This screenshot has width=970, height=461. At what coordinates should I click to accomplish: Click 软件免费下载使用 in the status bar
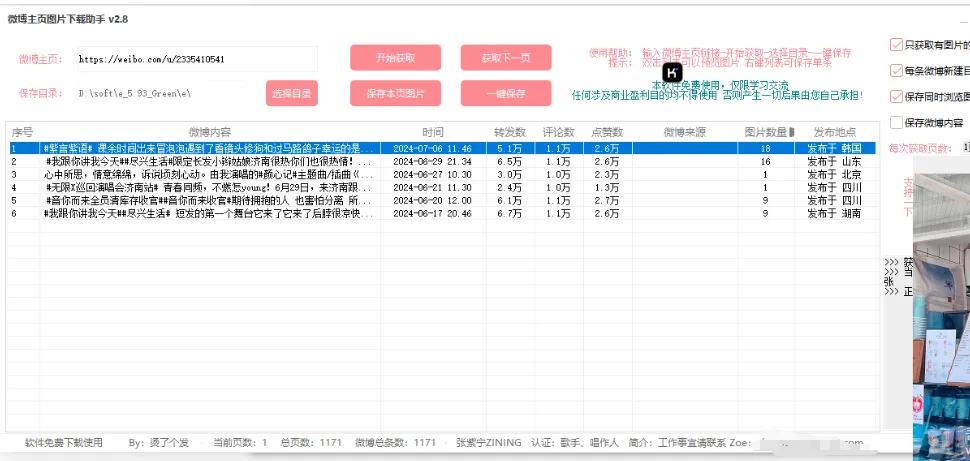pyautogui.click(x=63, y=443)
